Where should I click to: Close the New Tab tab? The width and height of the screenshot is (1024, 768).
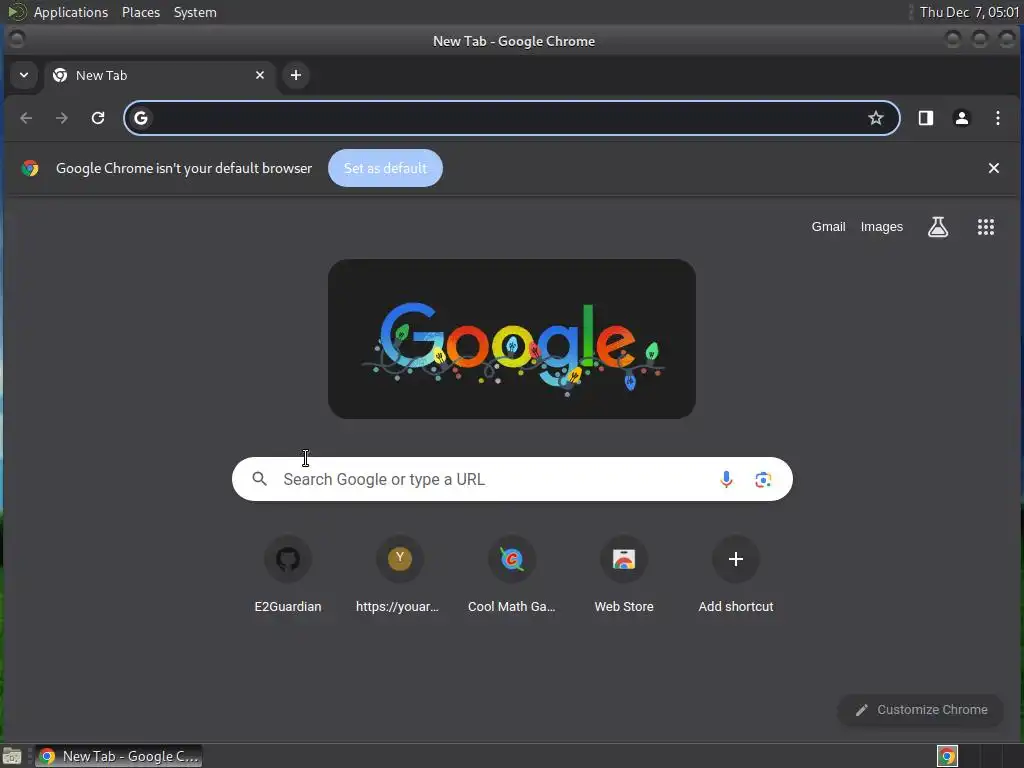point(260,75)
